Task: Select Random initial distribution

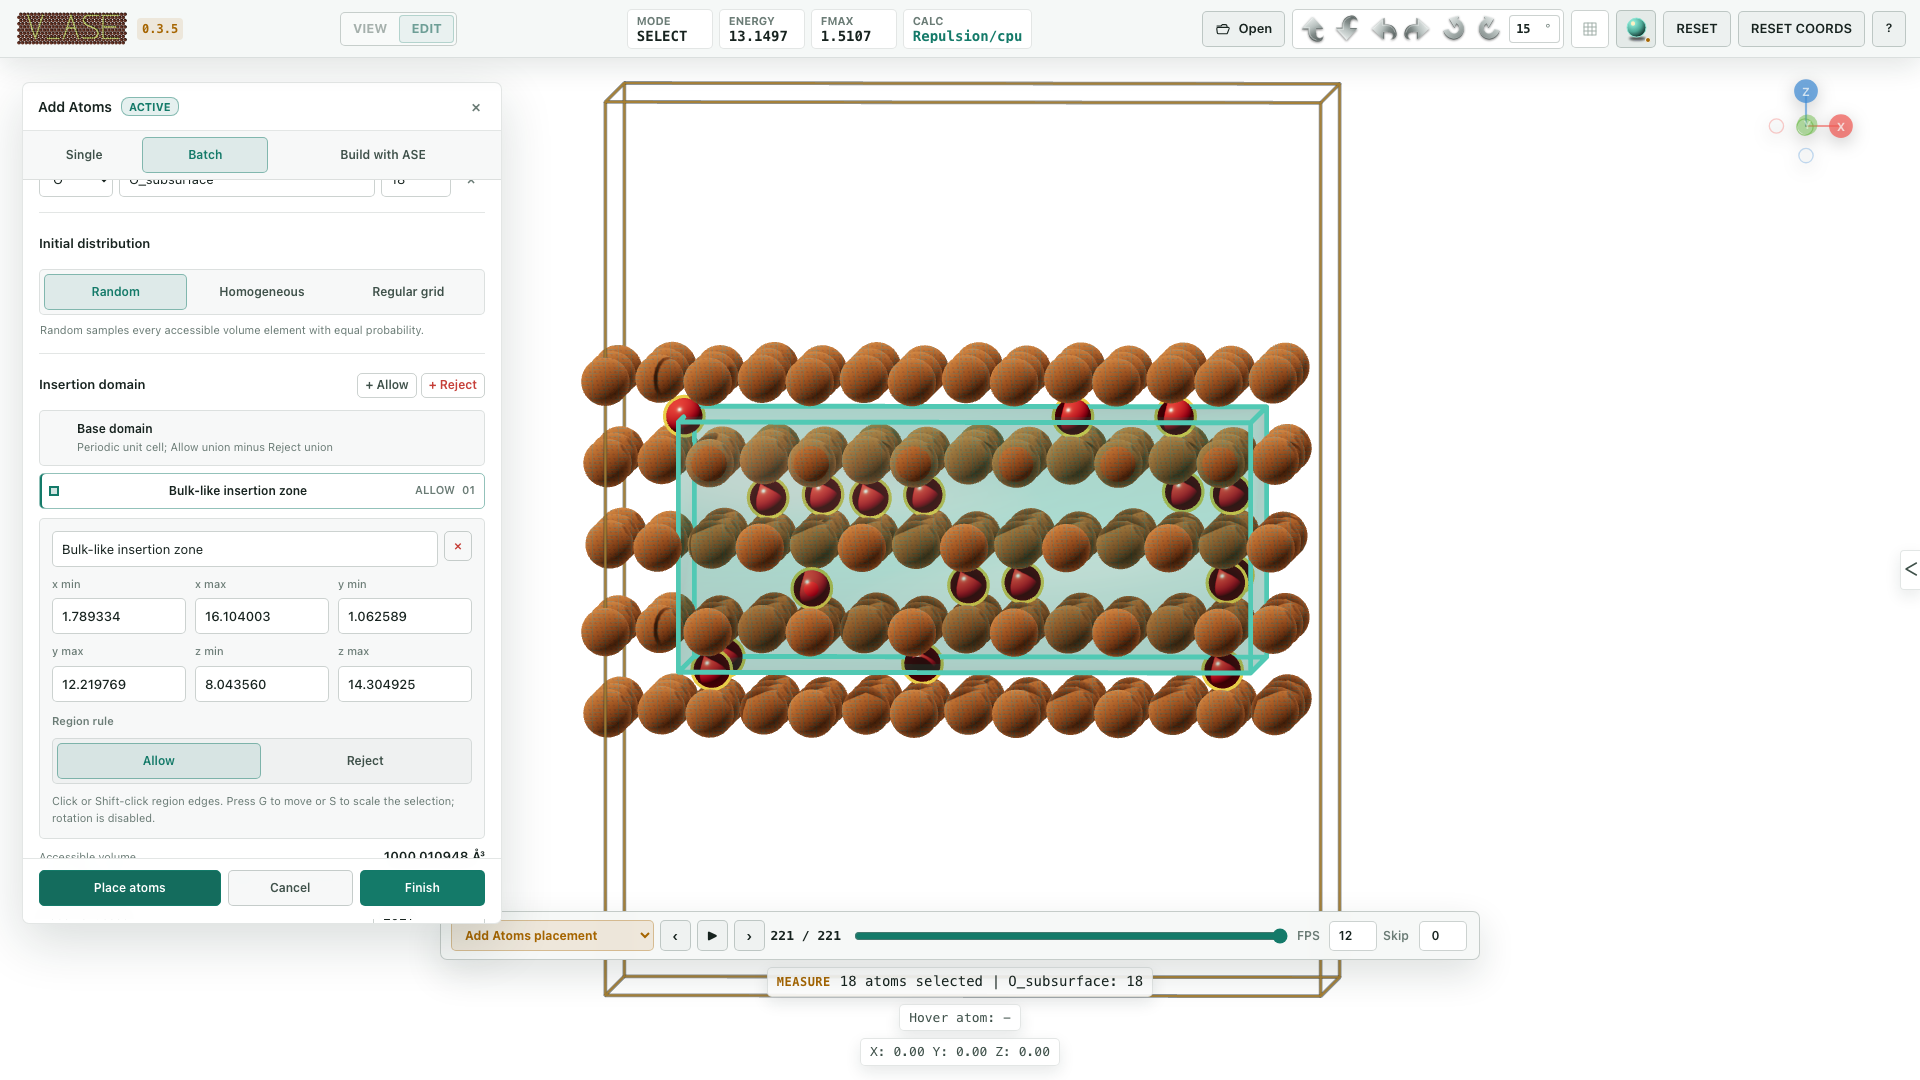Action: pyautogui.click(x=116, y=292)
